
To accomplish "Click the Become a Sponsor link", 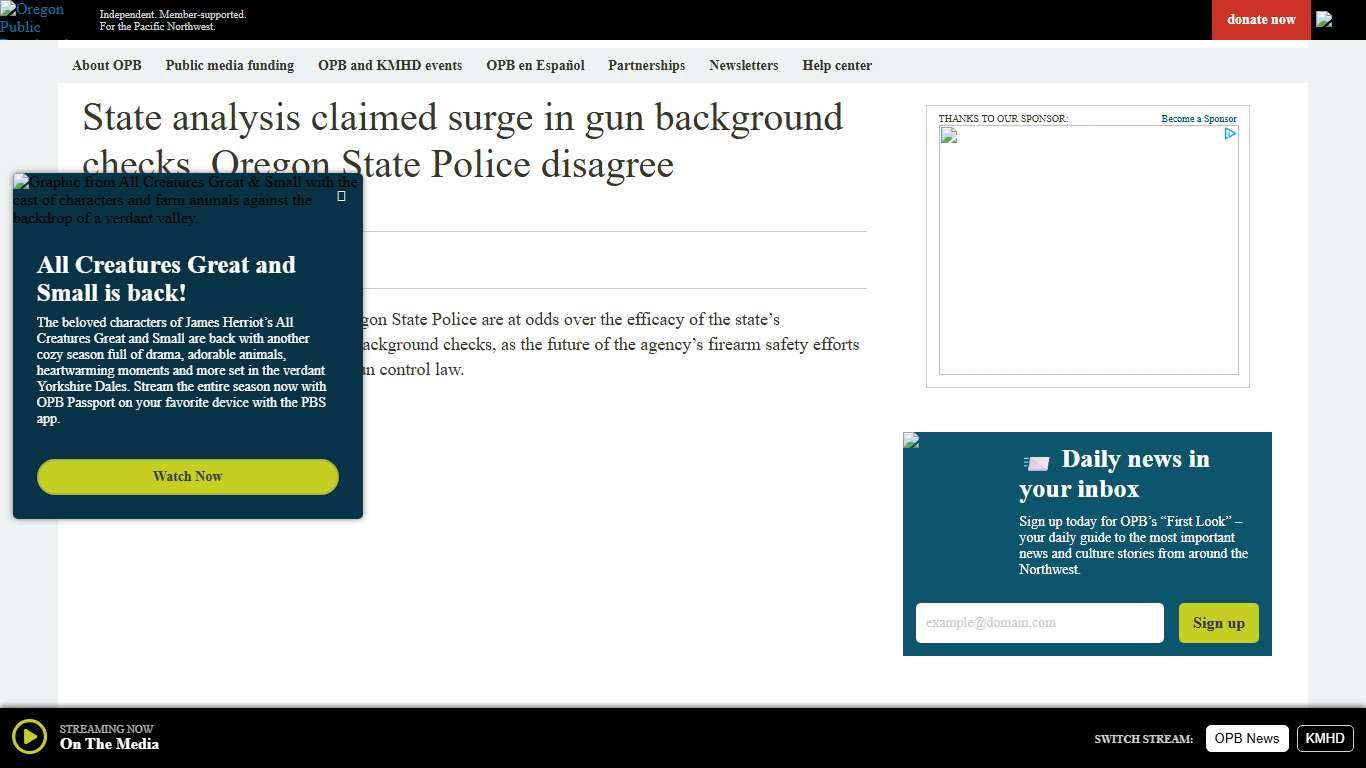I will click(x=1198, y=118).
